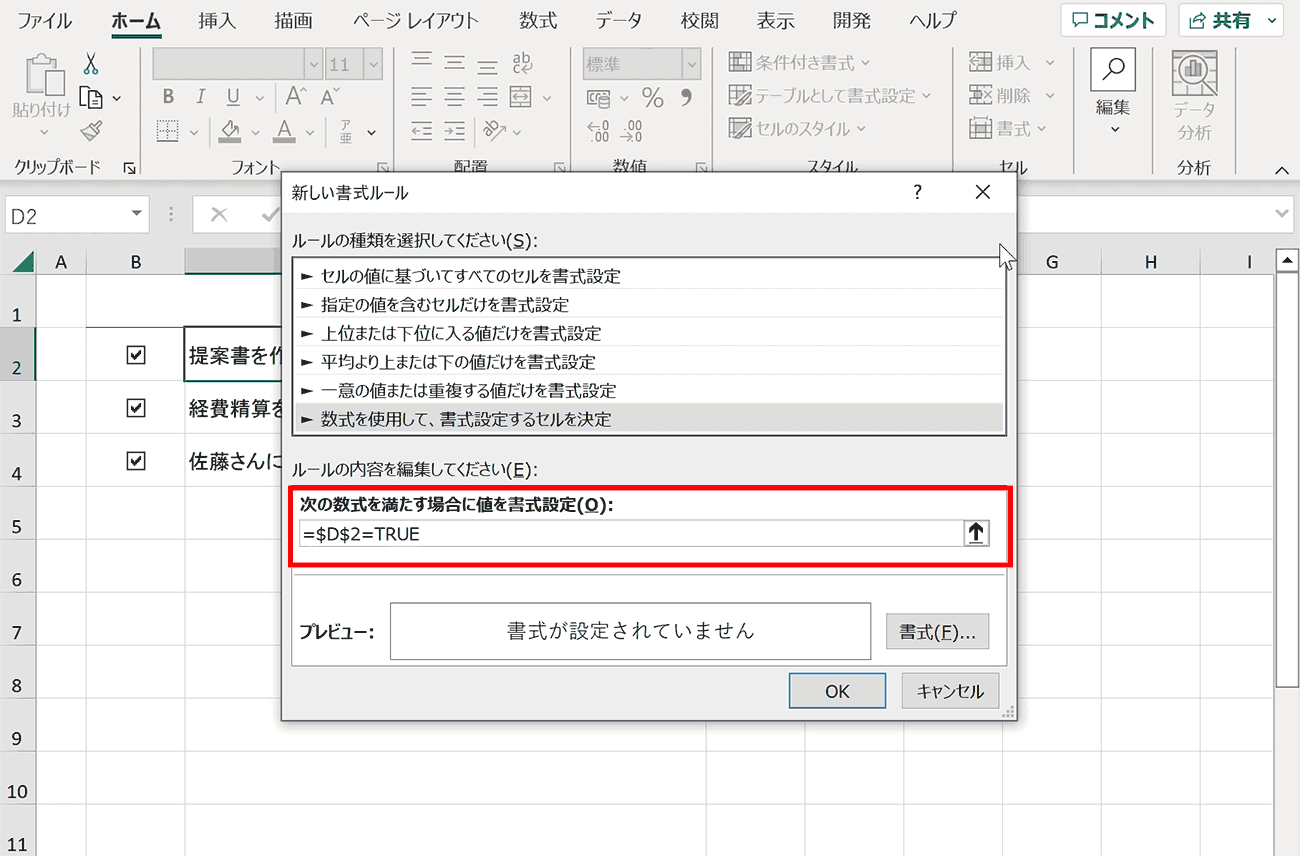This screenshot has height=856, width=1300.
Task: Open the 条件付き書式 dropdown
Action: [799, 63]
